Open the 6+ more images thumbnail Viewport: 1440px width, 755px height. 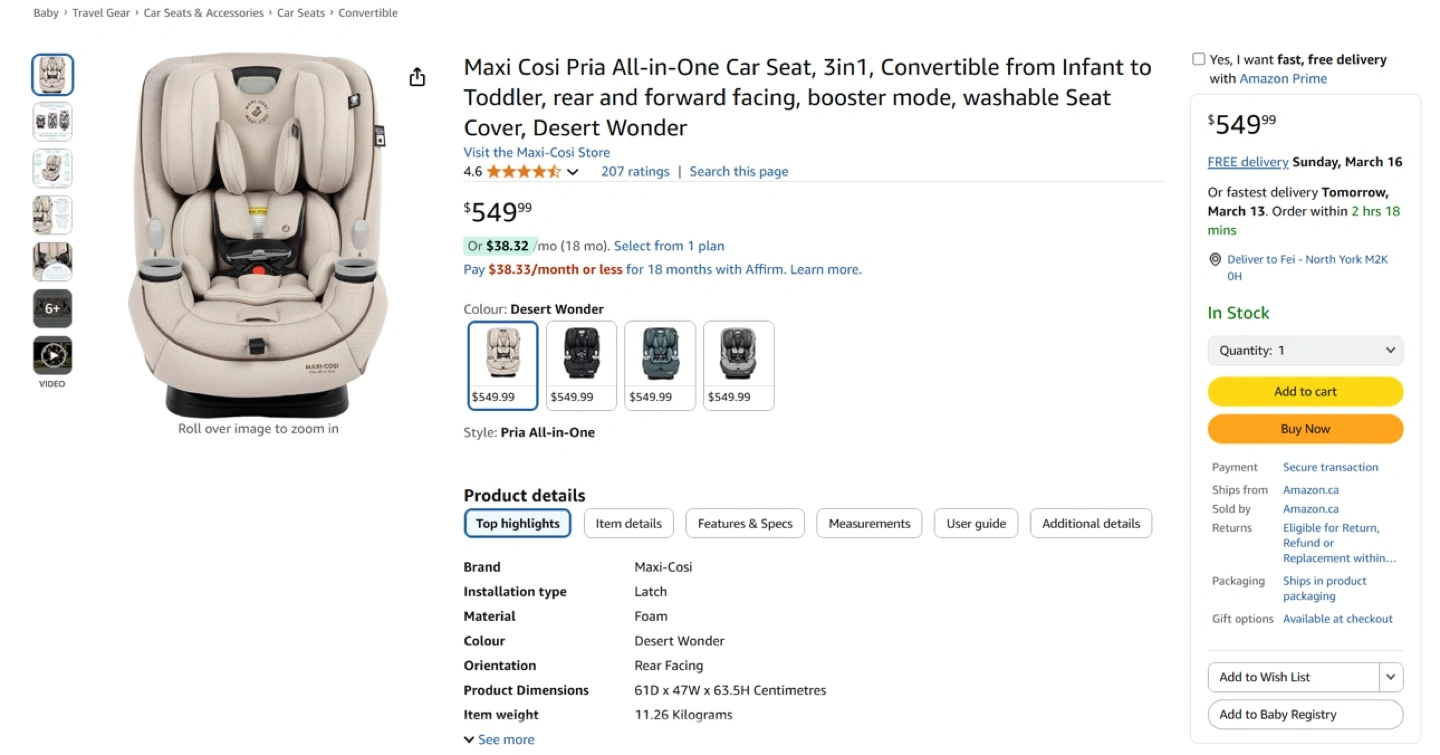pyautogui.click(x=52, y=309)
